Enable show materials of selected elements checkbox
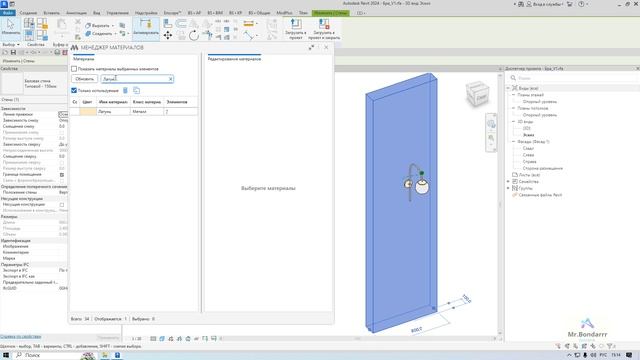 coord(74,69)
